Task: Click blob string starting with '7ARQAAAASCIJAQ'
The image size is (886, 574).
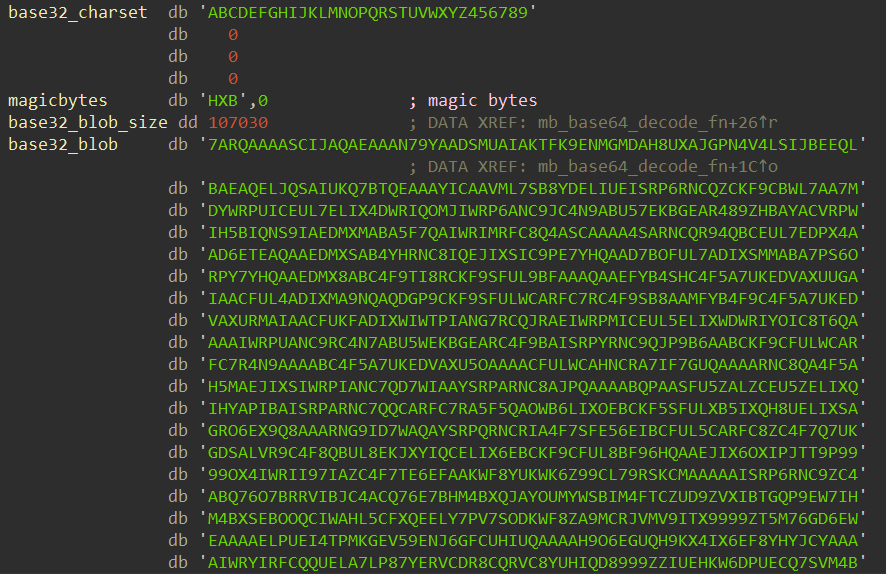Action: [x=533, y=145]
